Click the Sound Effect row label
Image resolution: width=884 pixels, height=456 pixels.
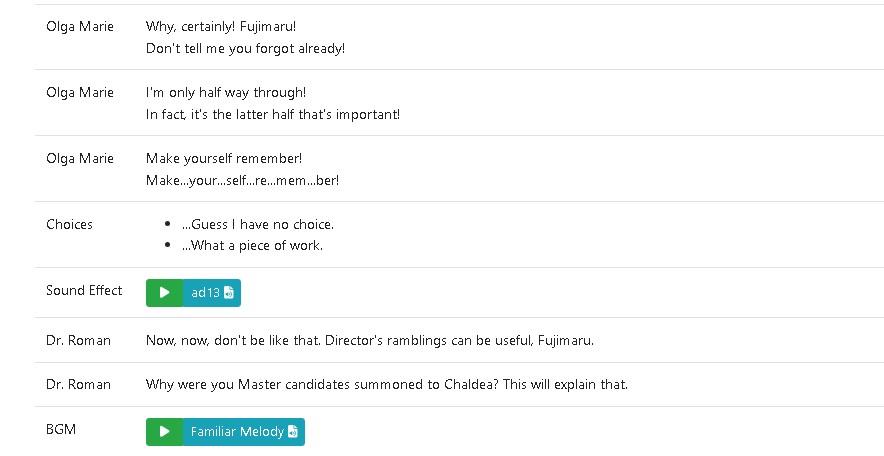84,290
